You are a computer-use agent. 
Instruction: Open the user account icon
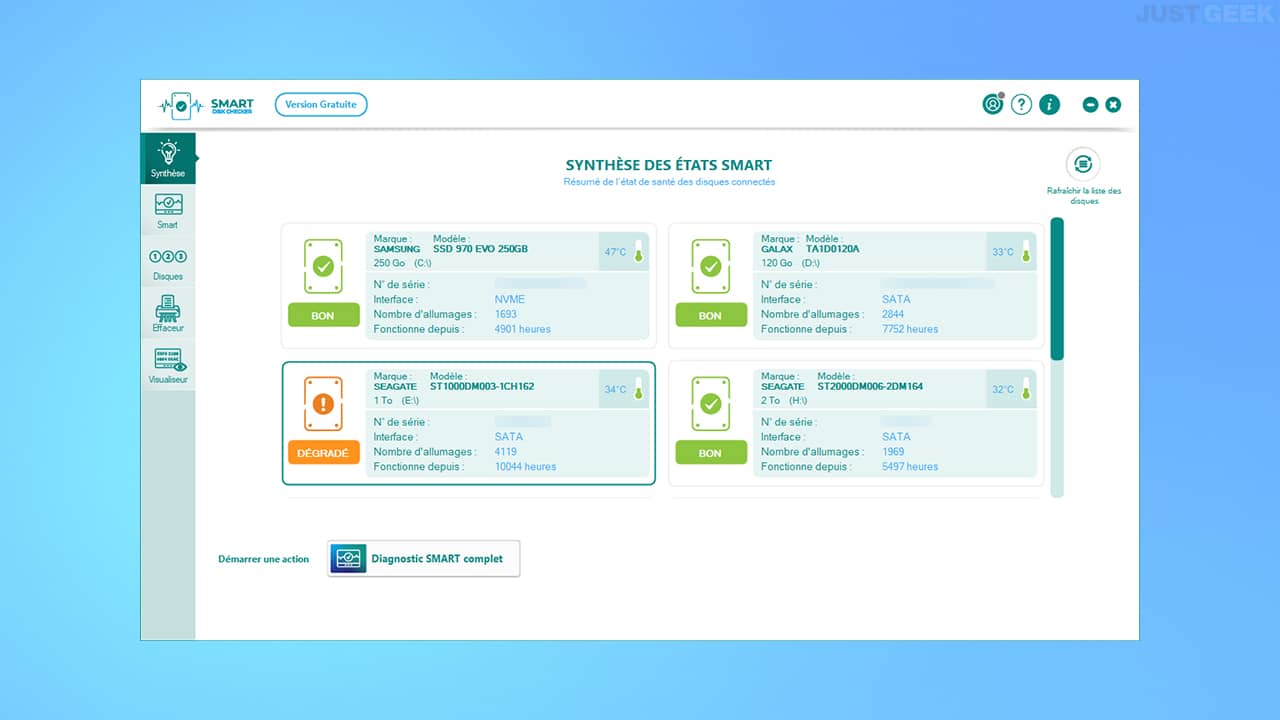click(993, 104)
